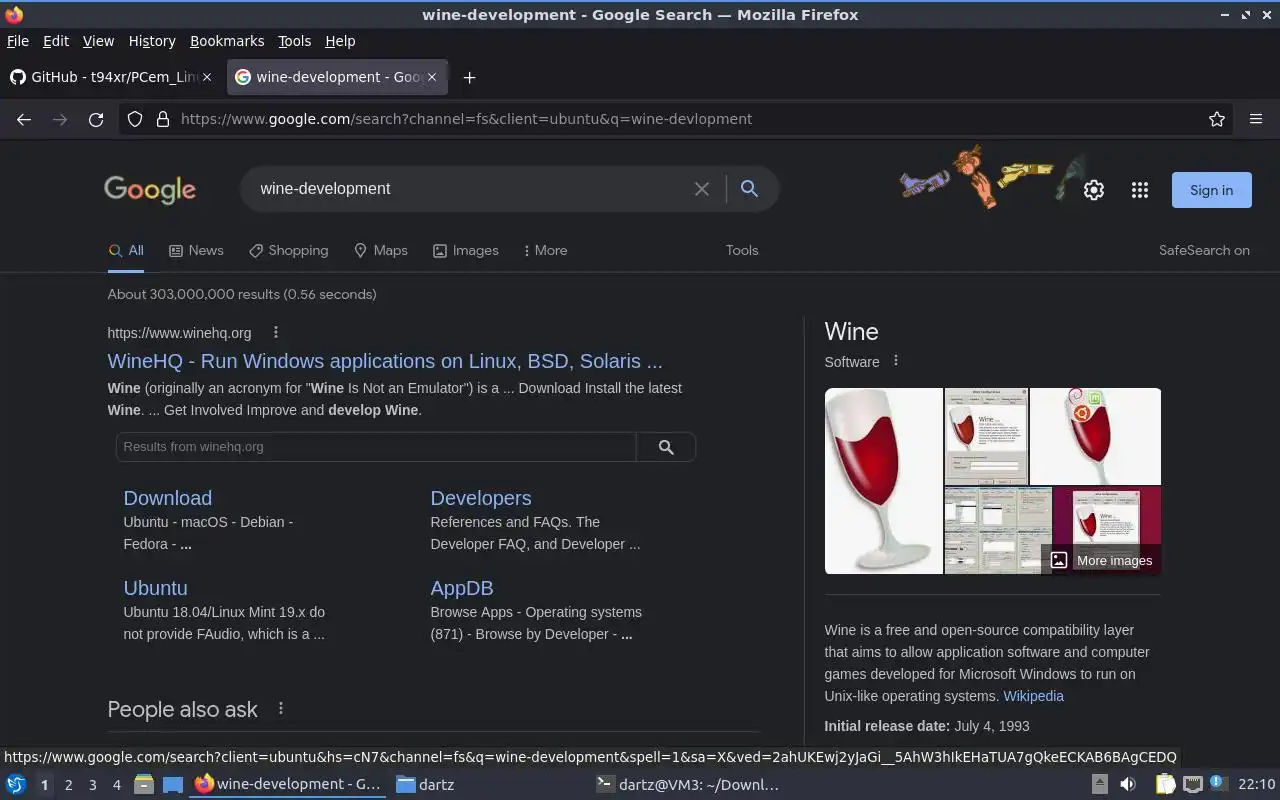Click More images in Wine panel
The image size is (1280, 800).
click(1102, 561)
